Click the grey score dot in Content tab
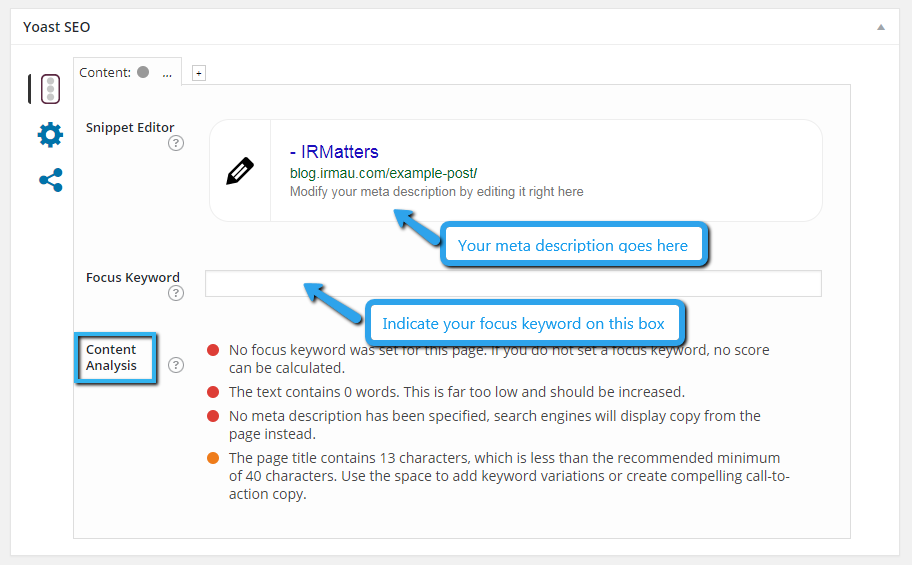 (x=143, y=72)
